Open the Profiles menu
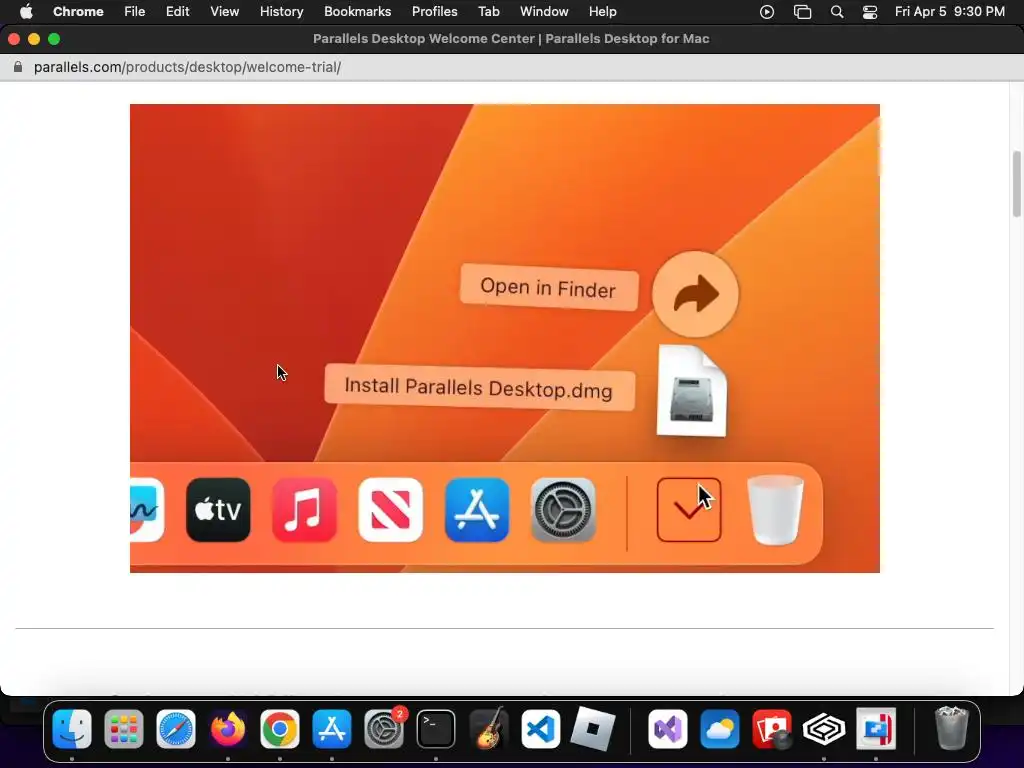Image resolution: width=1024 pixels, height=768 pixels. pos(434,12)
